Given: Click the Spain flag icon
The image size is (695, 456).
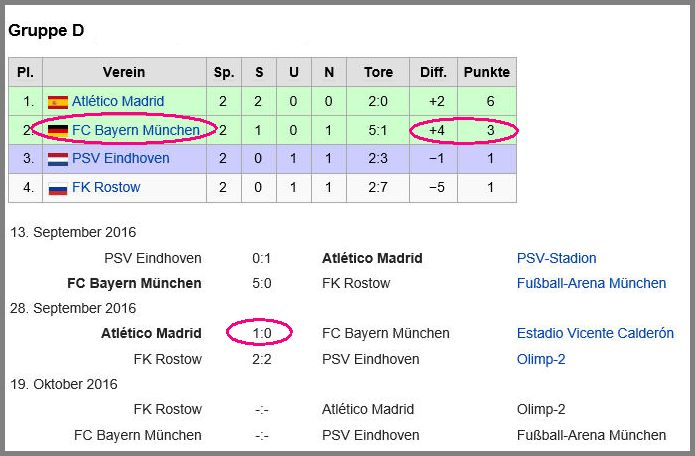Looking at the screenshot, I should [58, 102].
